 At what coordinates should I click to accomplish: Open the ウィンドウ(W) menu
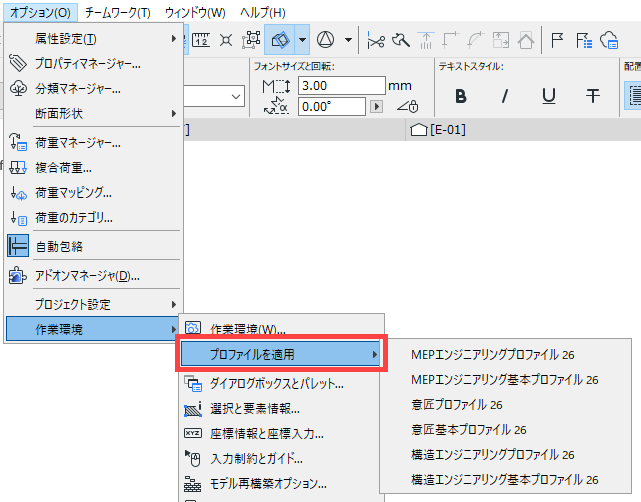pos(195,12)
